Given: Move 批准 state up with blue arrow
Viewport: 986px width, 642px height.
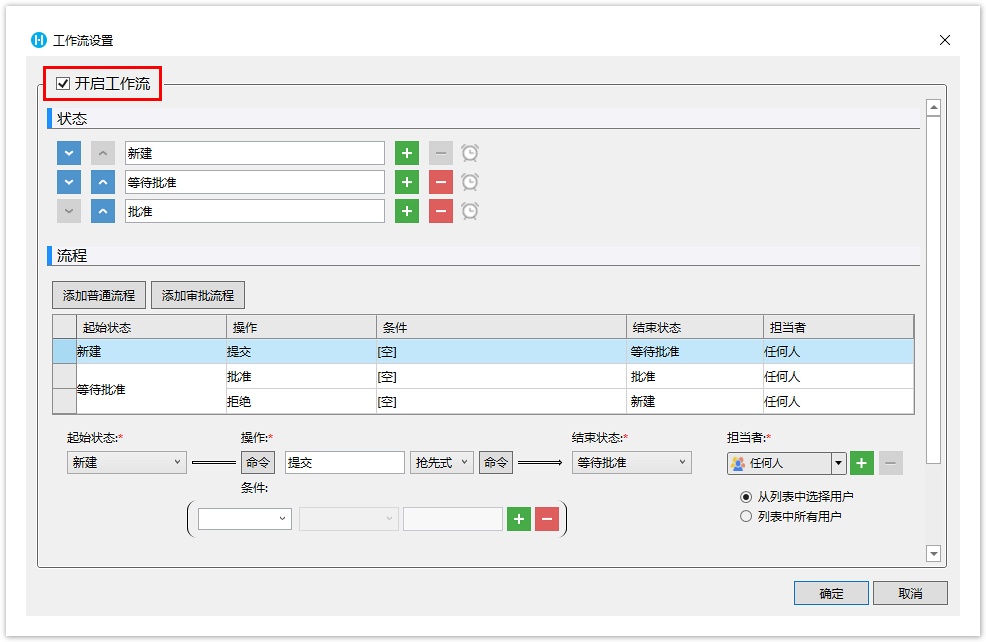Looking at the screenshot, I should [103, 211].
